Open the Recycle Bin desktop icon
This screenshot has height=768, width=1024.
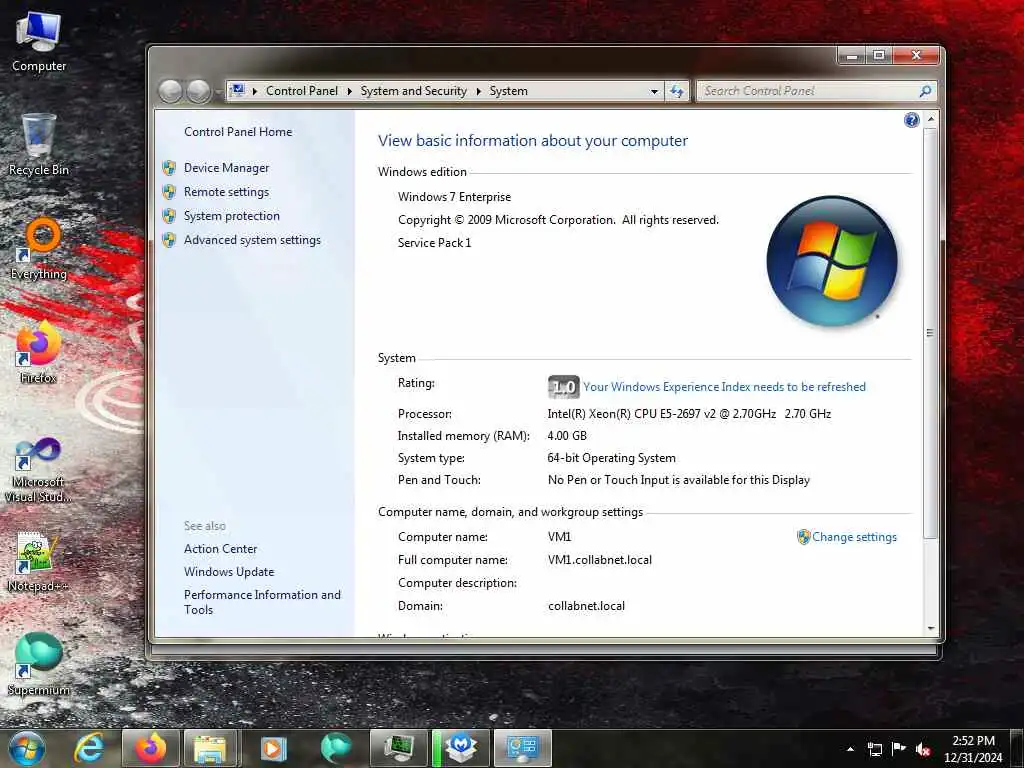click(x=38, y=145)
